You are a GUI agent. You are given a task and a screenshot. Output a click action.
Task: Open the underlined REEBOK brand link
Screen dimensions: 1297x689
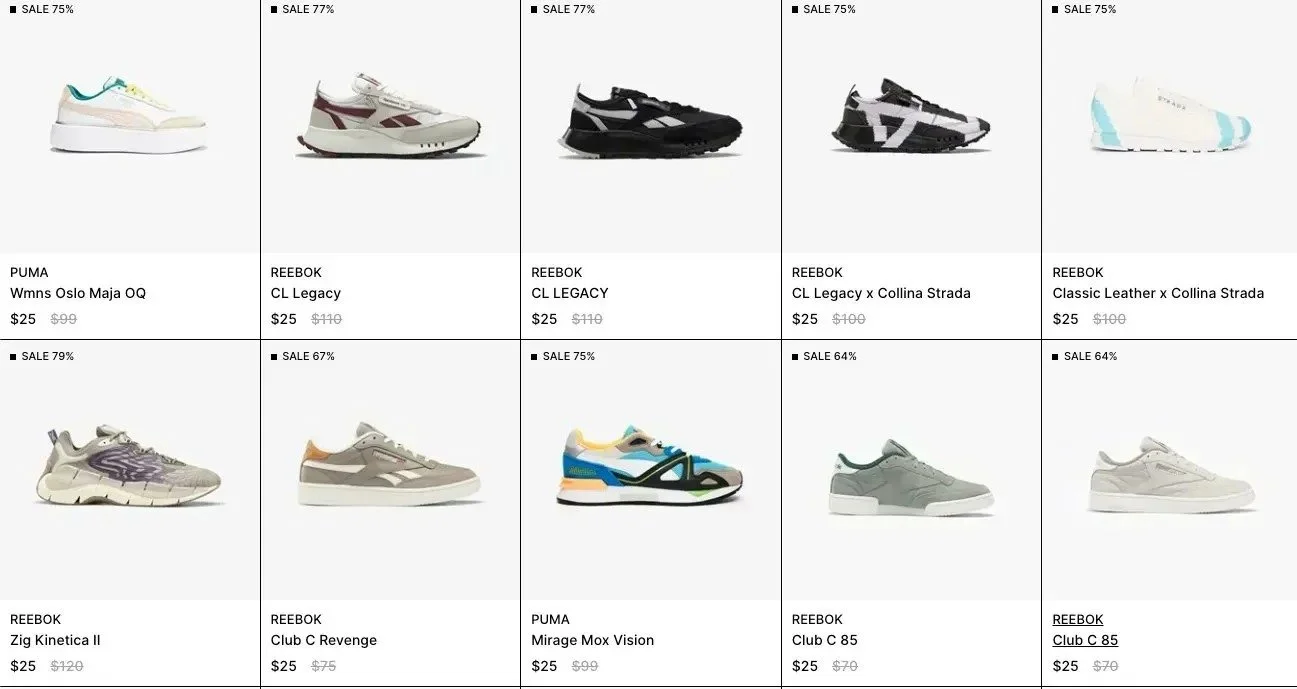[1078, 619]
